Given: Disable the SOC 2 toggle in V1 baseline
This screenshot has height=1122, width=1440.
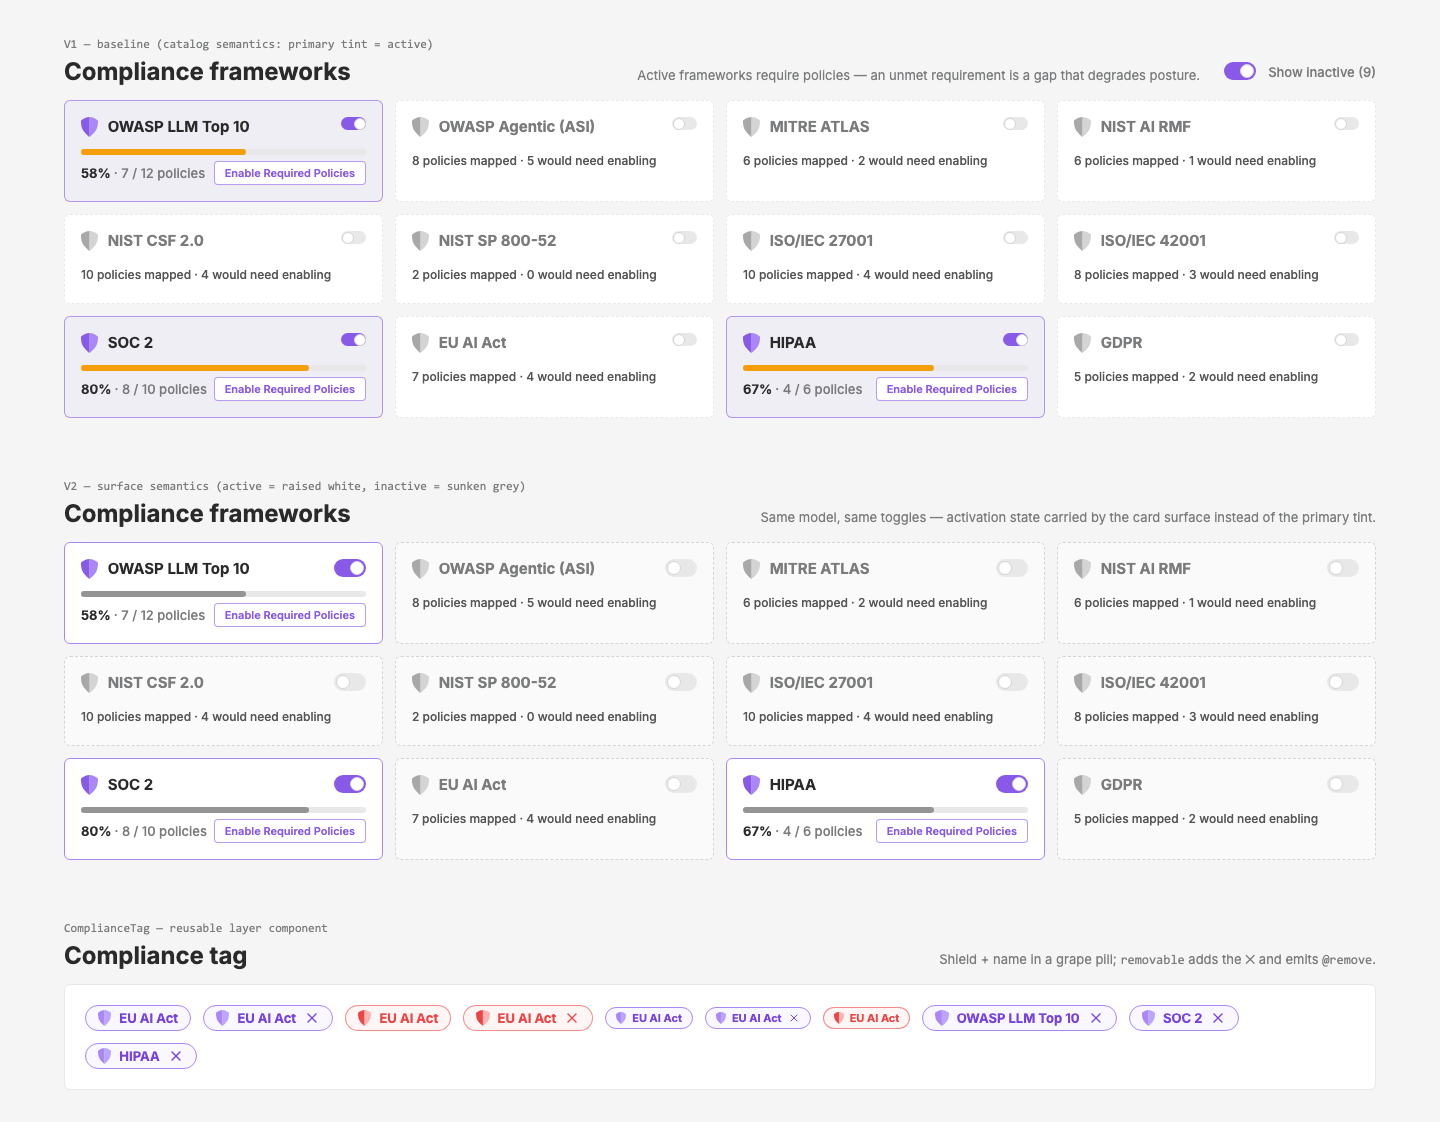Looking at the screenshot, I should [x=354, y=340].
